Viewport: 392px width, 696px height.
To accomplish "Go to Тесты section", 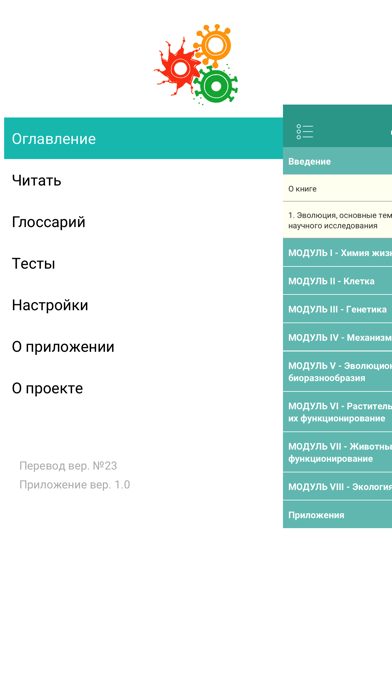I will coord(143,263).
